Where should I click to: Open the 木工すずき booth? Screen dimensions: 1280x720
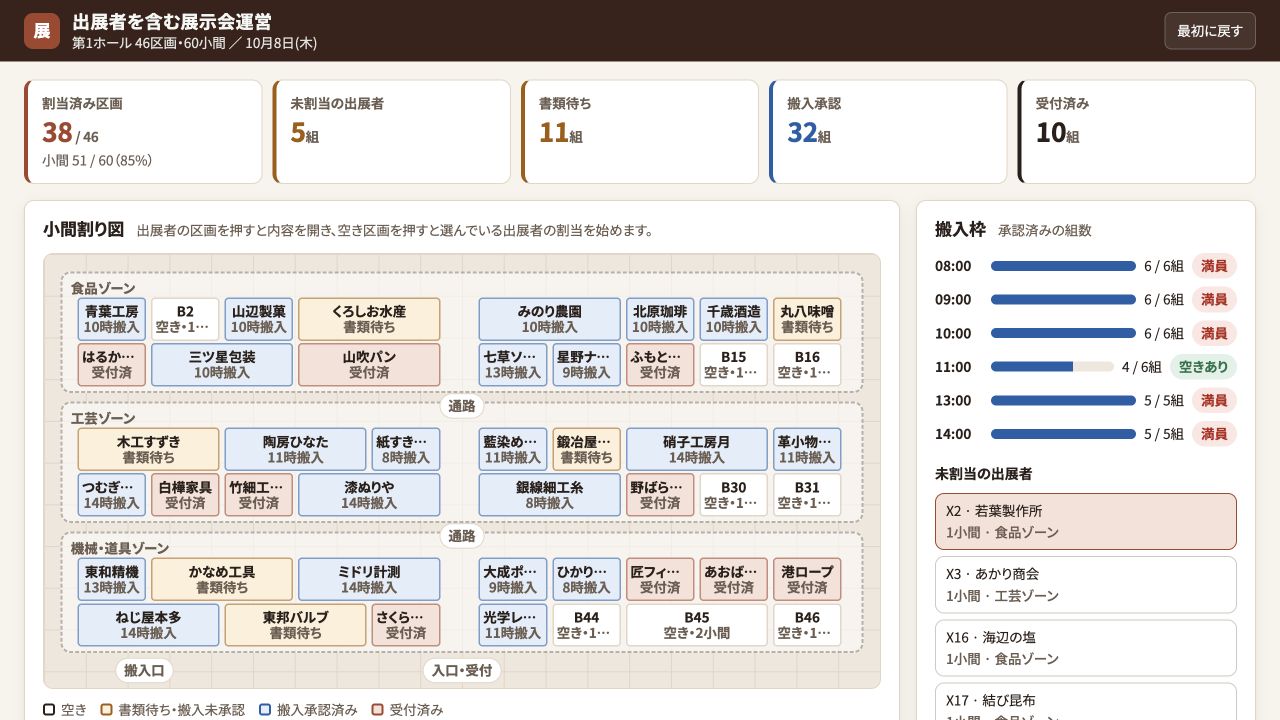(x=148, y=449)
